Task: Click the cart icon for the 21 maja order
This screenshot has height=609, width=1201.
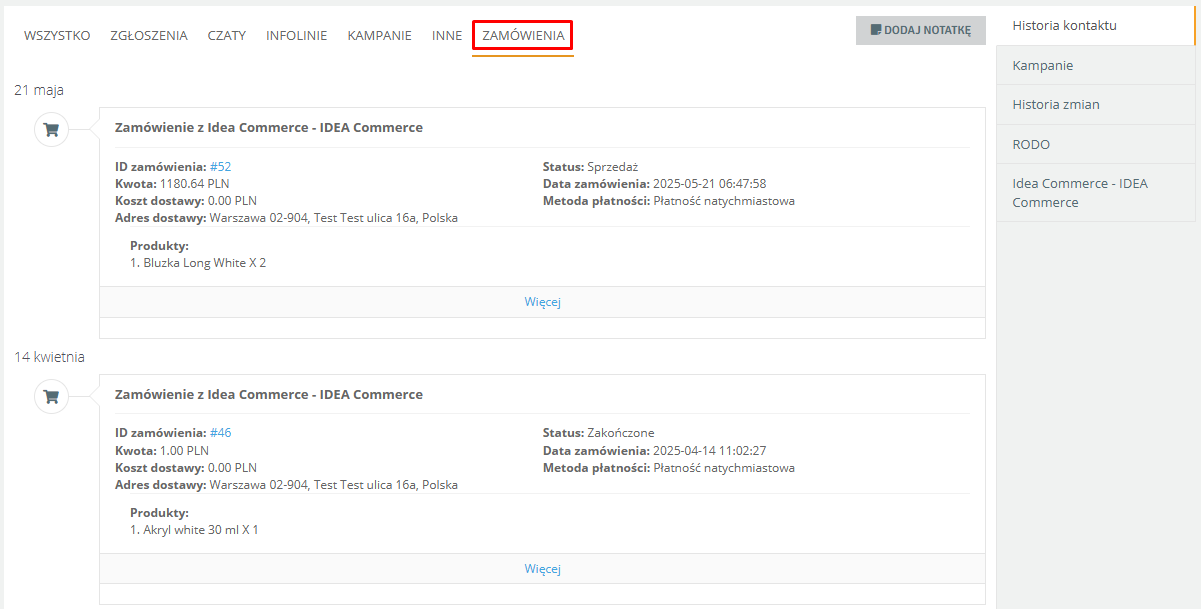Action: (x=51, y=129)
